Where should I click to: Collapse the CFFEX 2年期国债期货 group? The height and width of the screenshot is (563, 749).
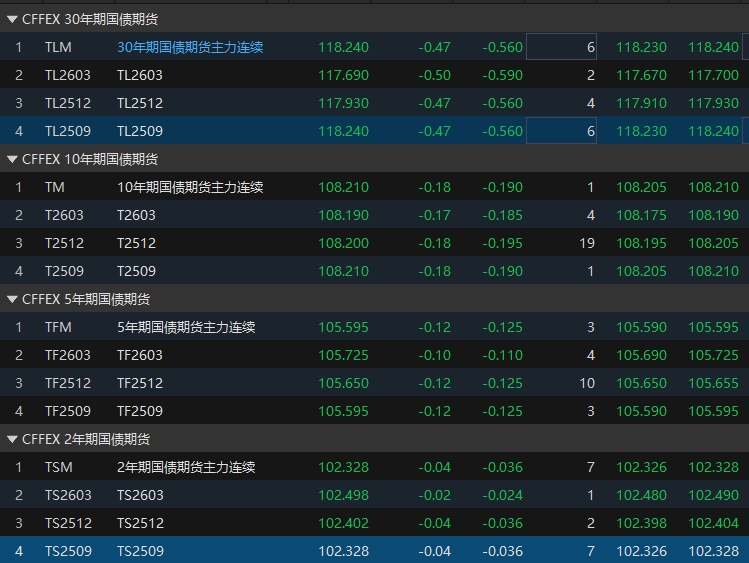point(12,439)
